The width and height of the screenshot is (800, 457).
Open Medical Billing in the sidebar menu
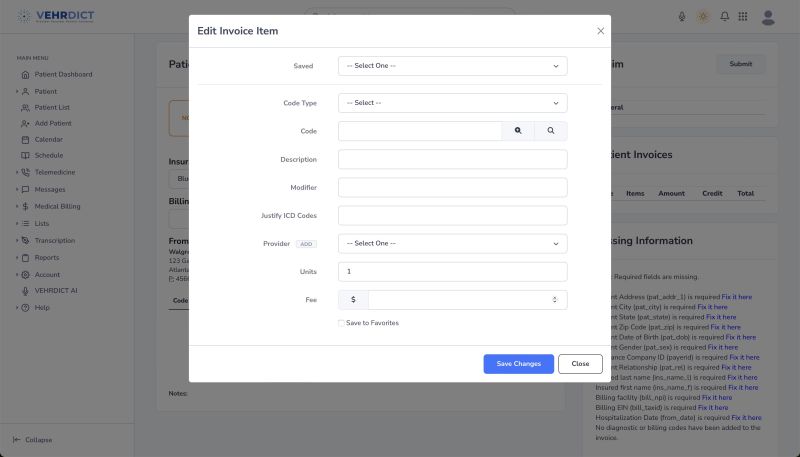coord(57,206)
